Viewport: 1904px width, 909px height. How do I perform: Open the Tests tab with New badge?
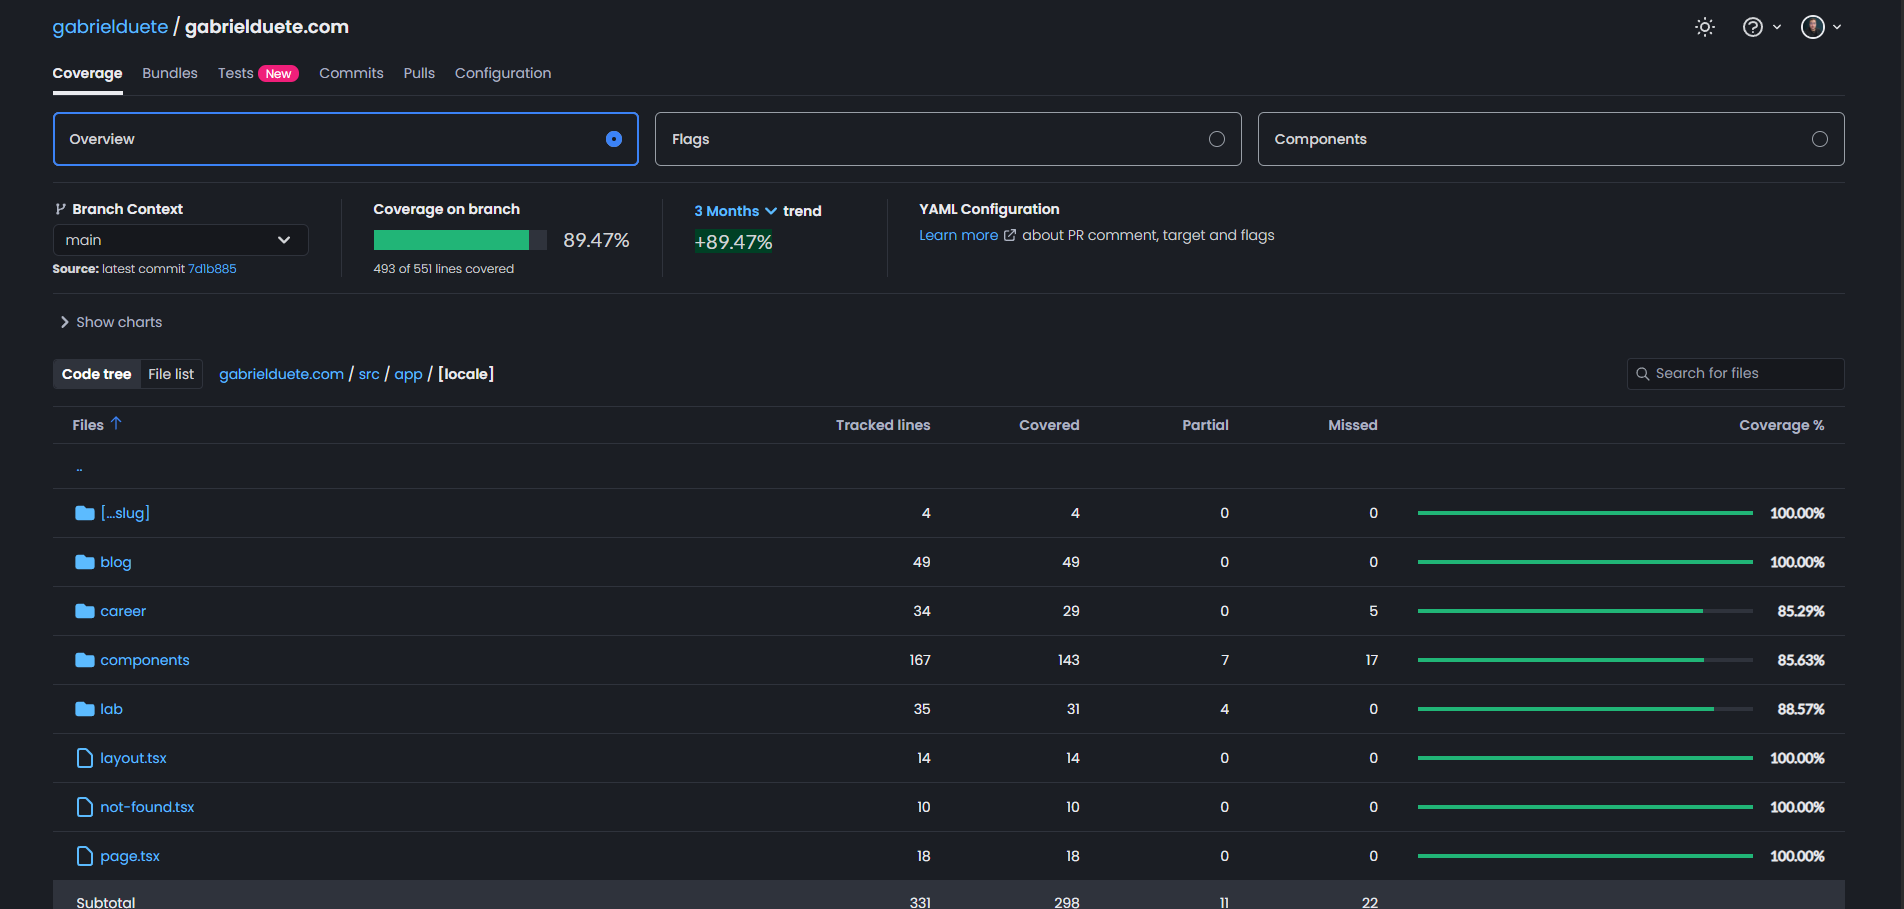(x=235, y=73)
